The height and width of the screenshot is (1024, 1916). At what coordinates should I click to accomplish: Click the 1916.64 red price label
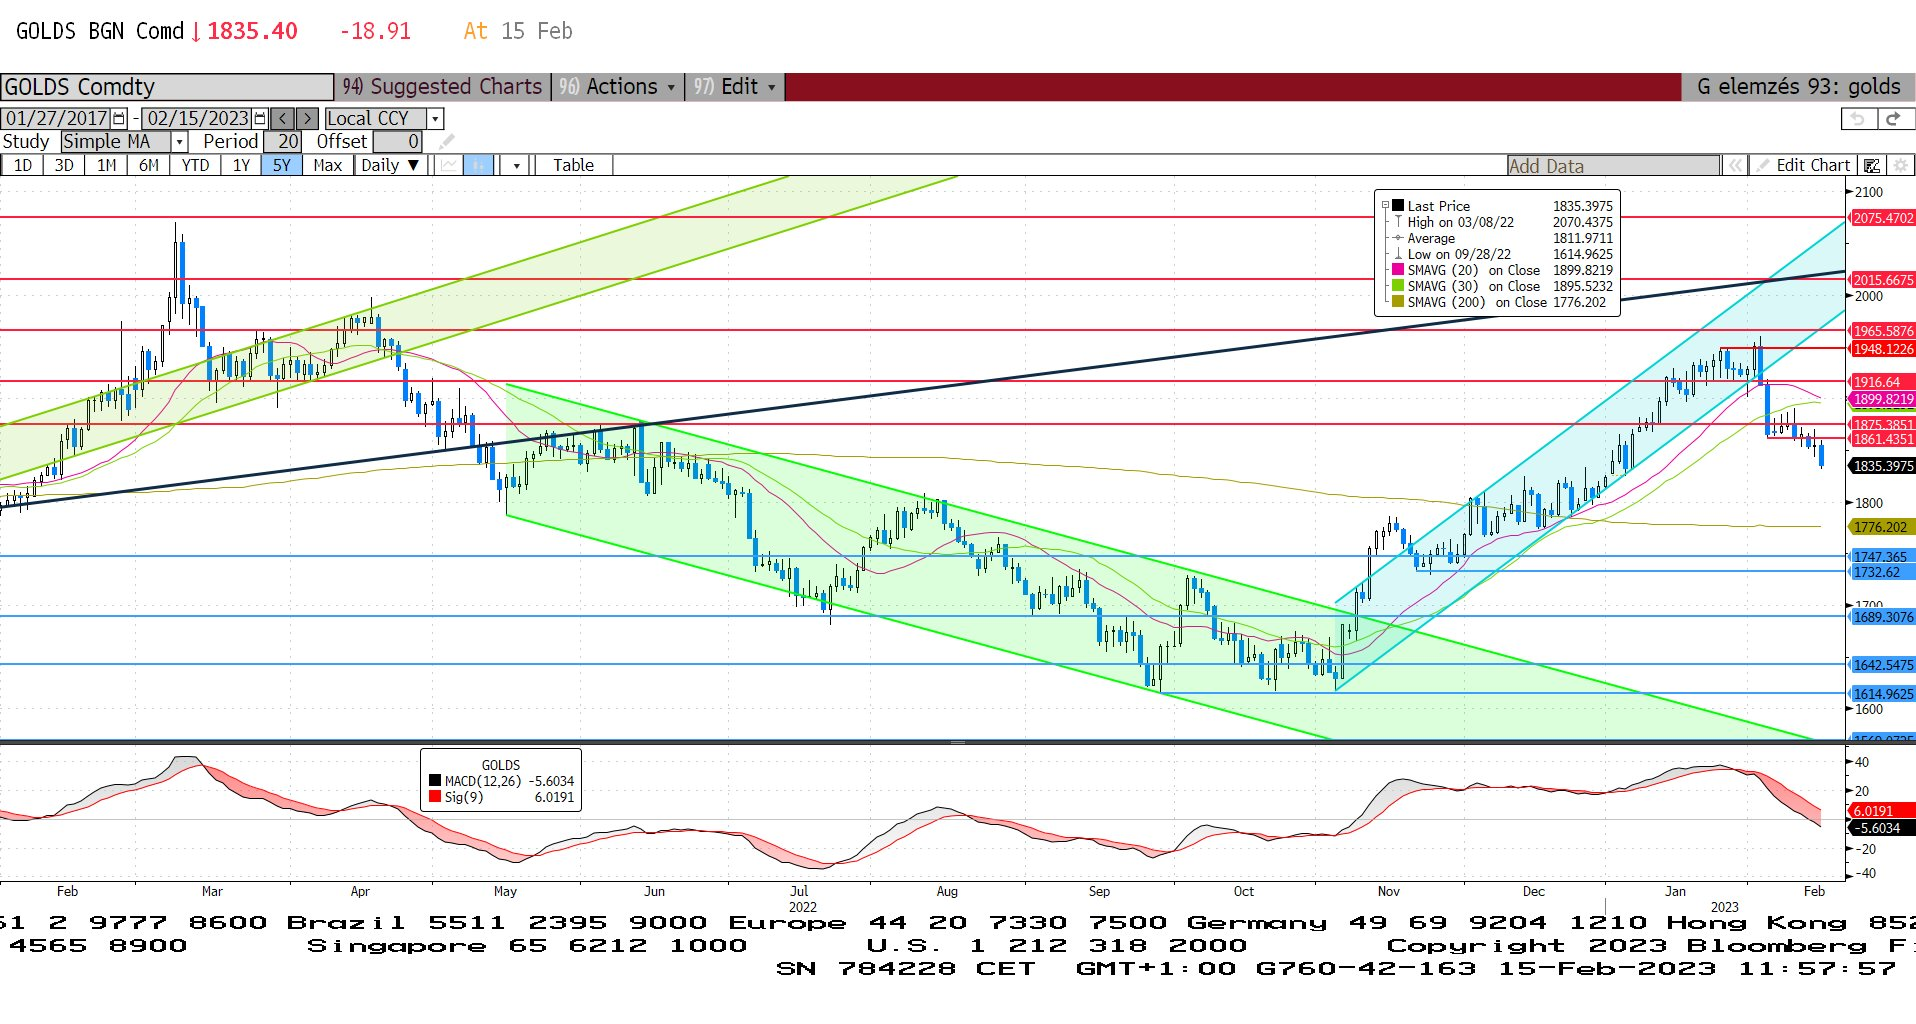tap(1883, 382)
